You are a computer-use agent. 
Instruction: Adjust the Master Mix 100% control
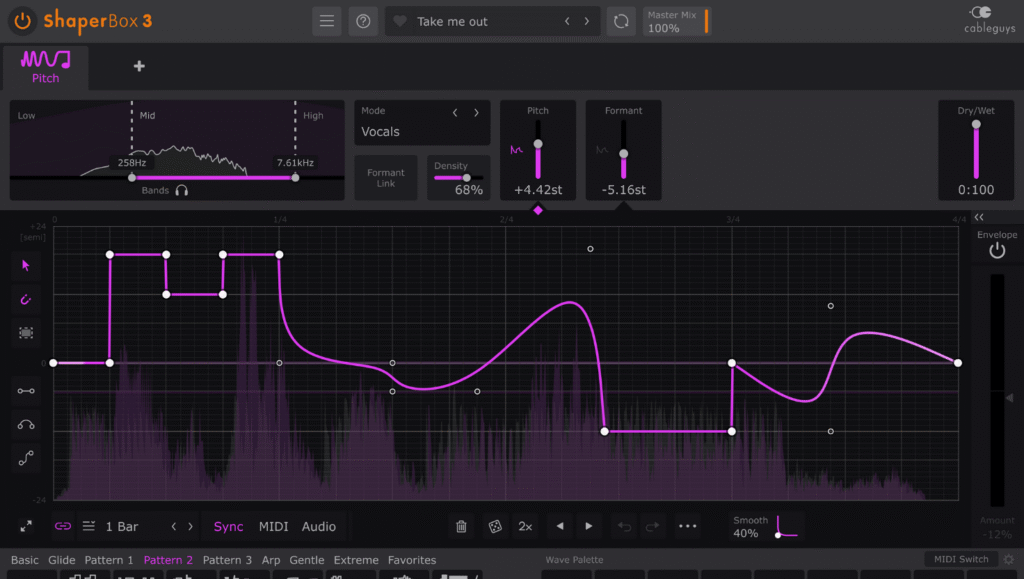pos(676,22)
